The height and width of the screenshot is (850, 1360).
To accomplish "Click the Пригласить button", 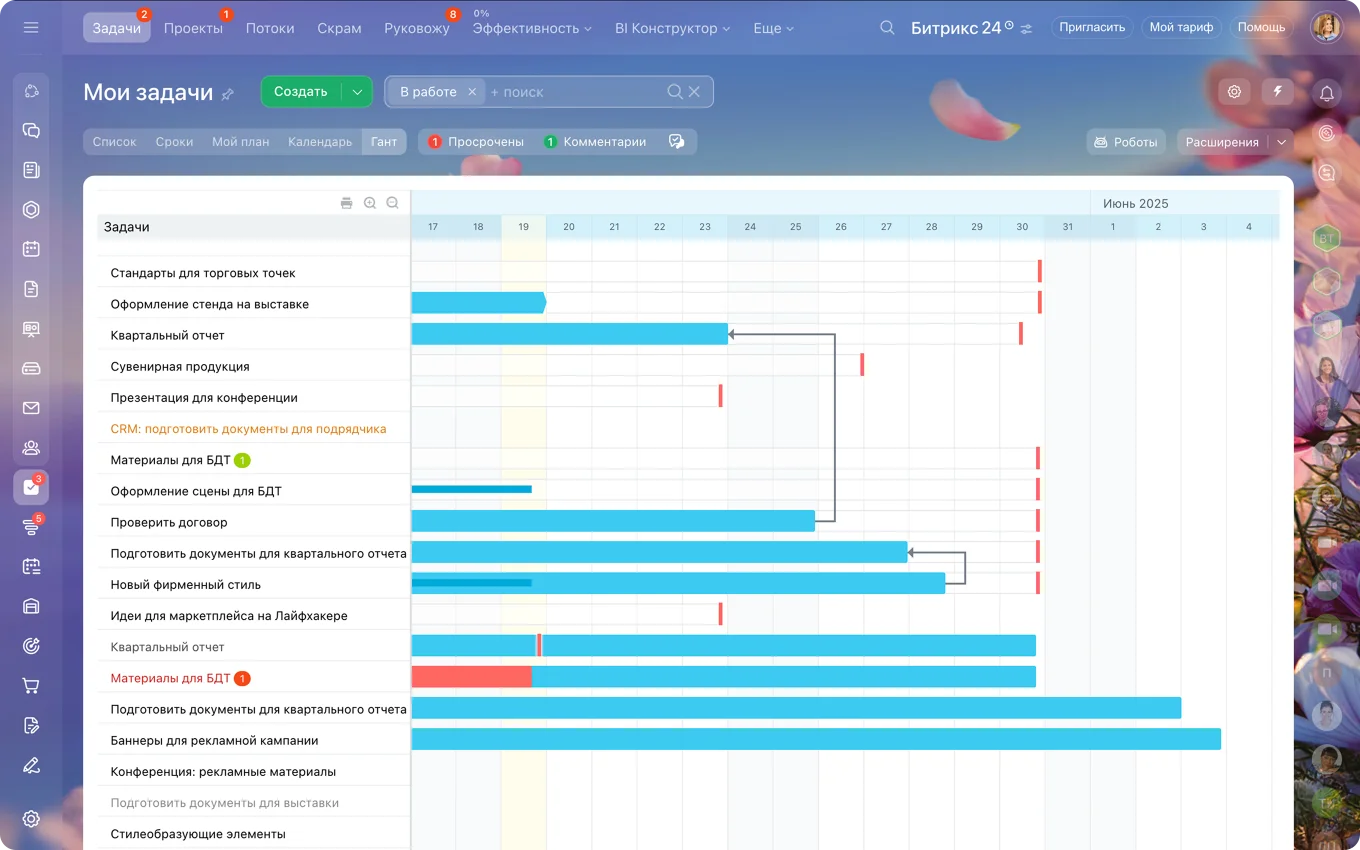I will pos(1092,27).
